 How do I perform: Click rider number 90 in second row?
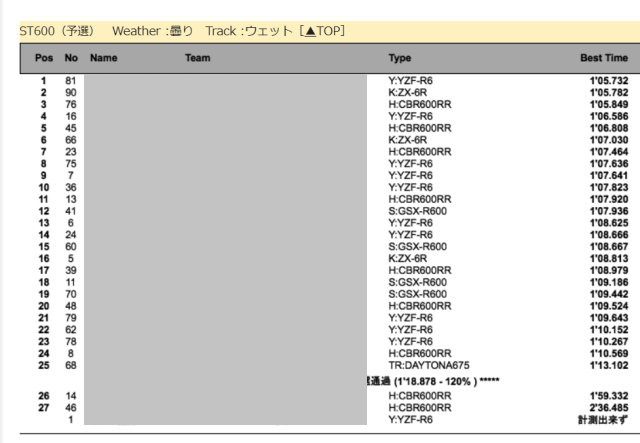[71, 92]
